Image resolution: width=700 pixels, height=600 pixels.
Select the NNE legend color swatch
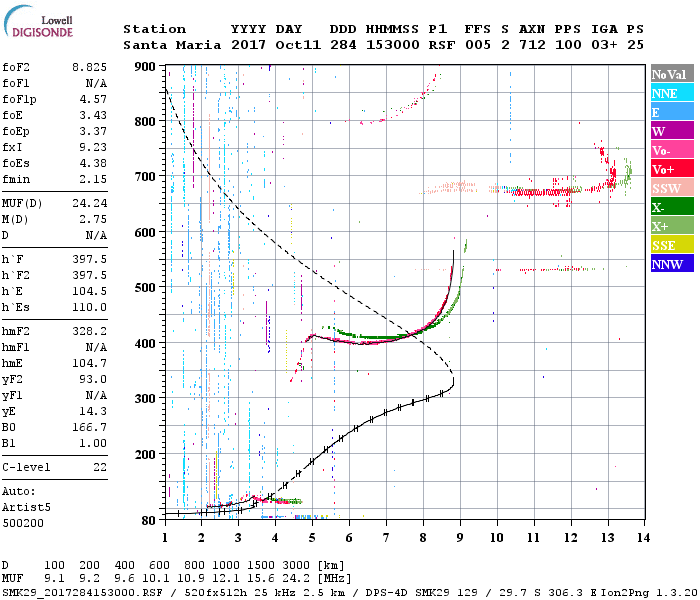pos(672,93)
